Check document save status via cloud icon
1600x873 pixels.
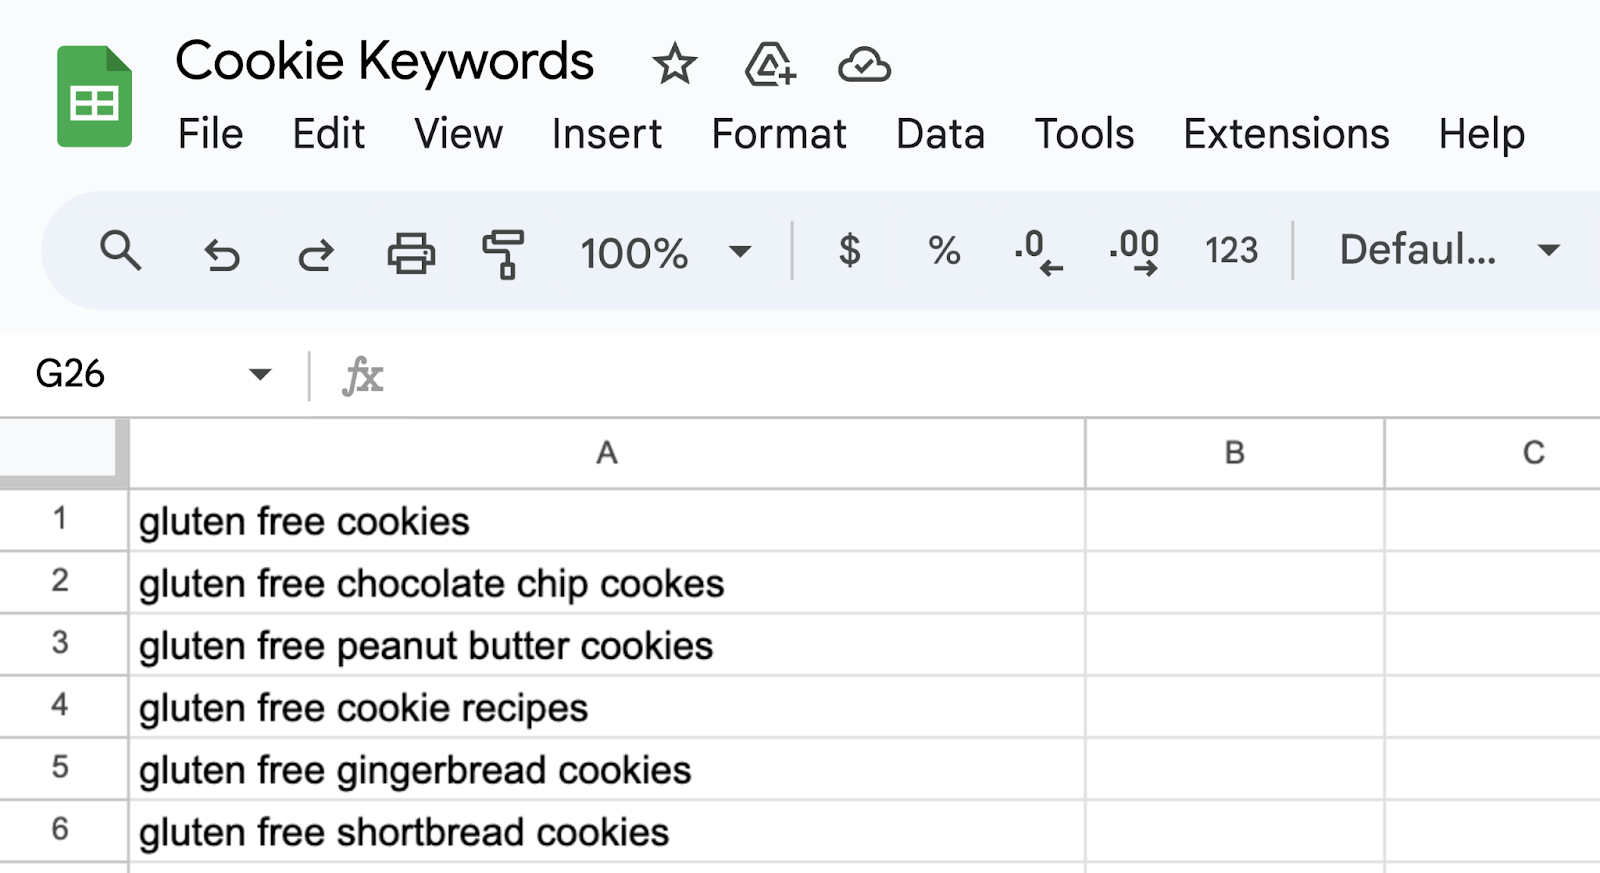(865, 65)
